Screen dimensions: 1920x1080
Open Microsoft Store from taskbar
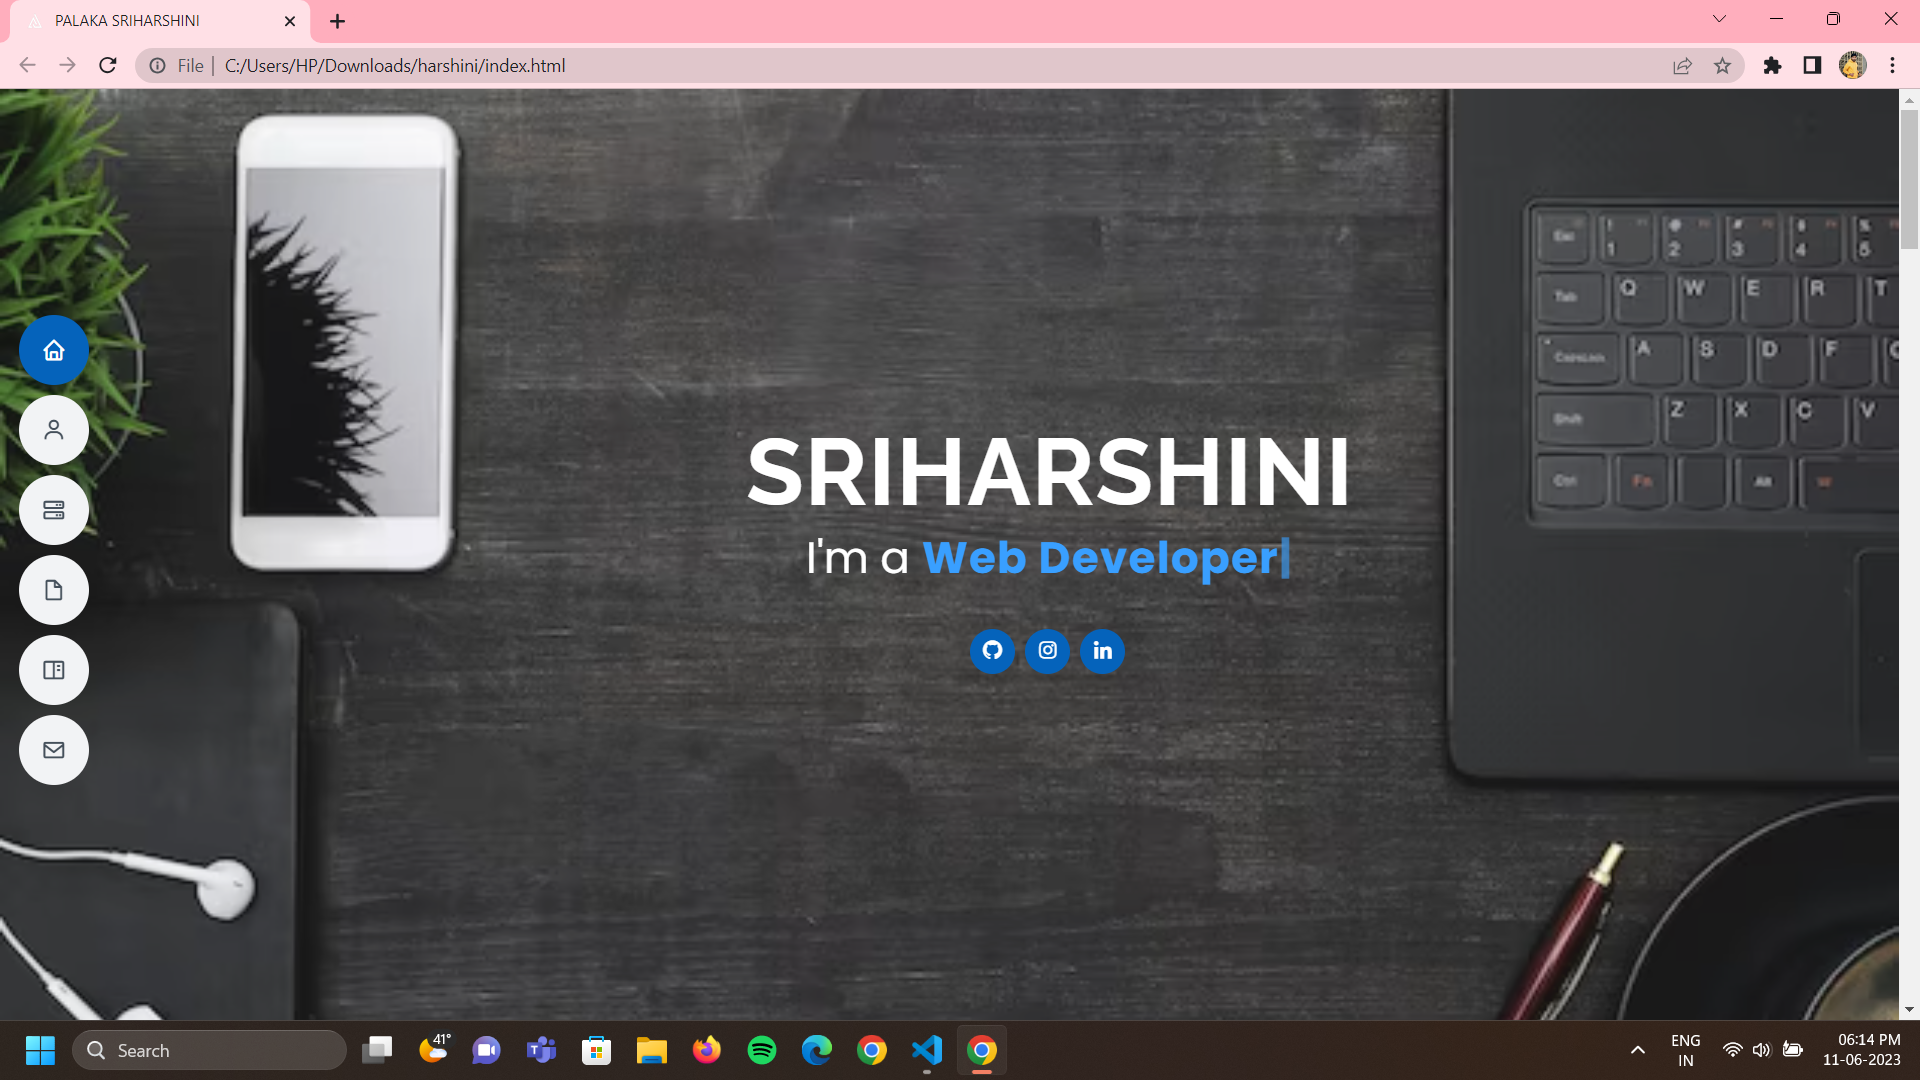click(597, 1050)
